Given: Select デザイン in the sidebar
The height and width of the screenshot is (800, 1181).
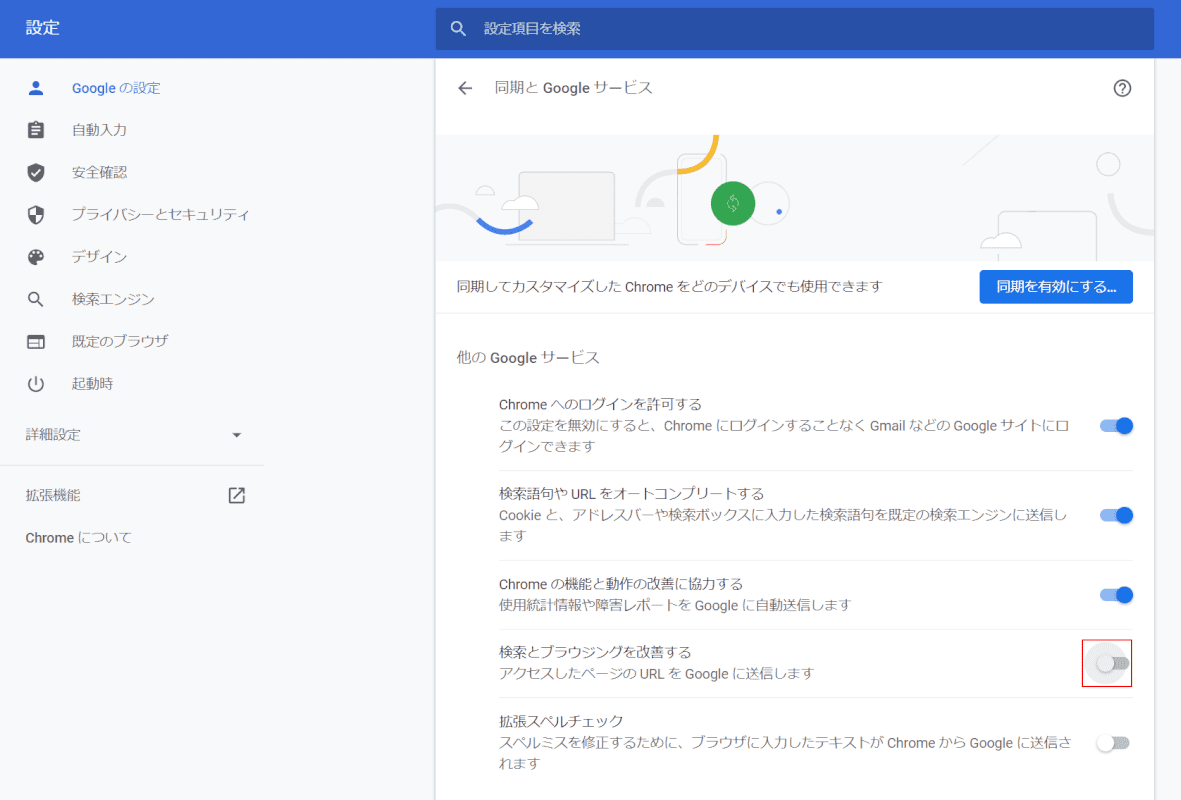Looking at the screenshot, I should tap(99, 257).
